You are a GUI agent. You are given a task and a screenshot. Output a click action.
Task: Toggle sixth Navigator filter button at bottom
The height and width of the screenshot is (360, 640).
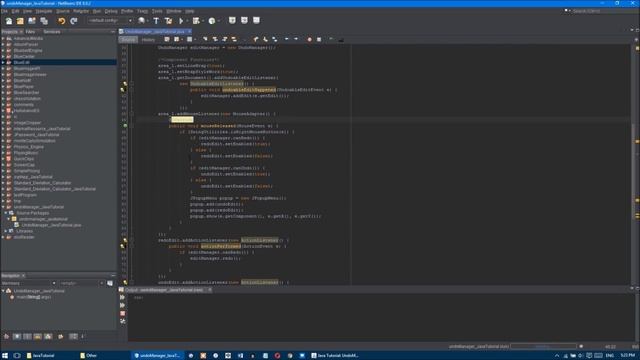click(61, 336)
